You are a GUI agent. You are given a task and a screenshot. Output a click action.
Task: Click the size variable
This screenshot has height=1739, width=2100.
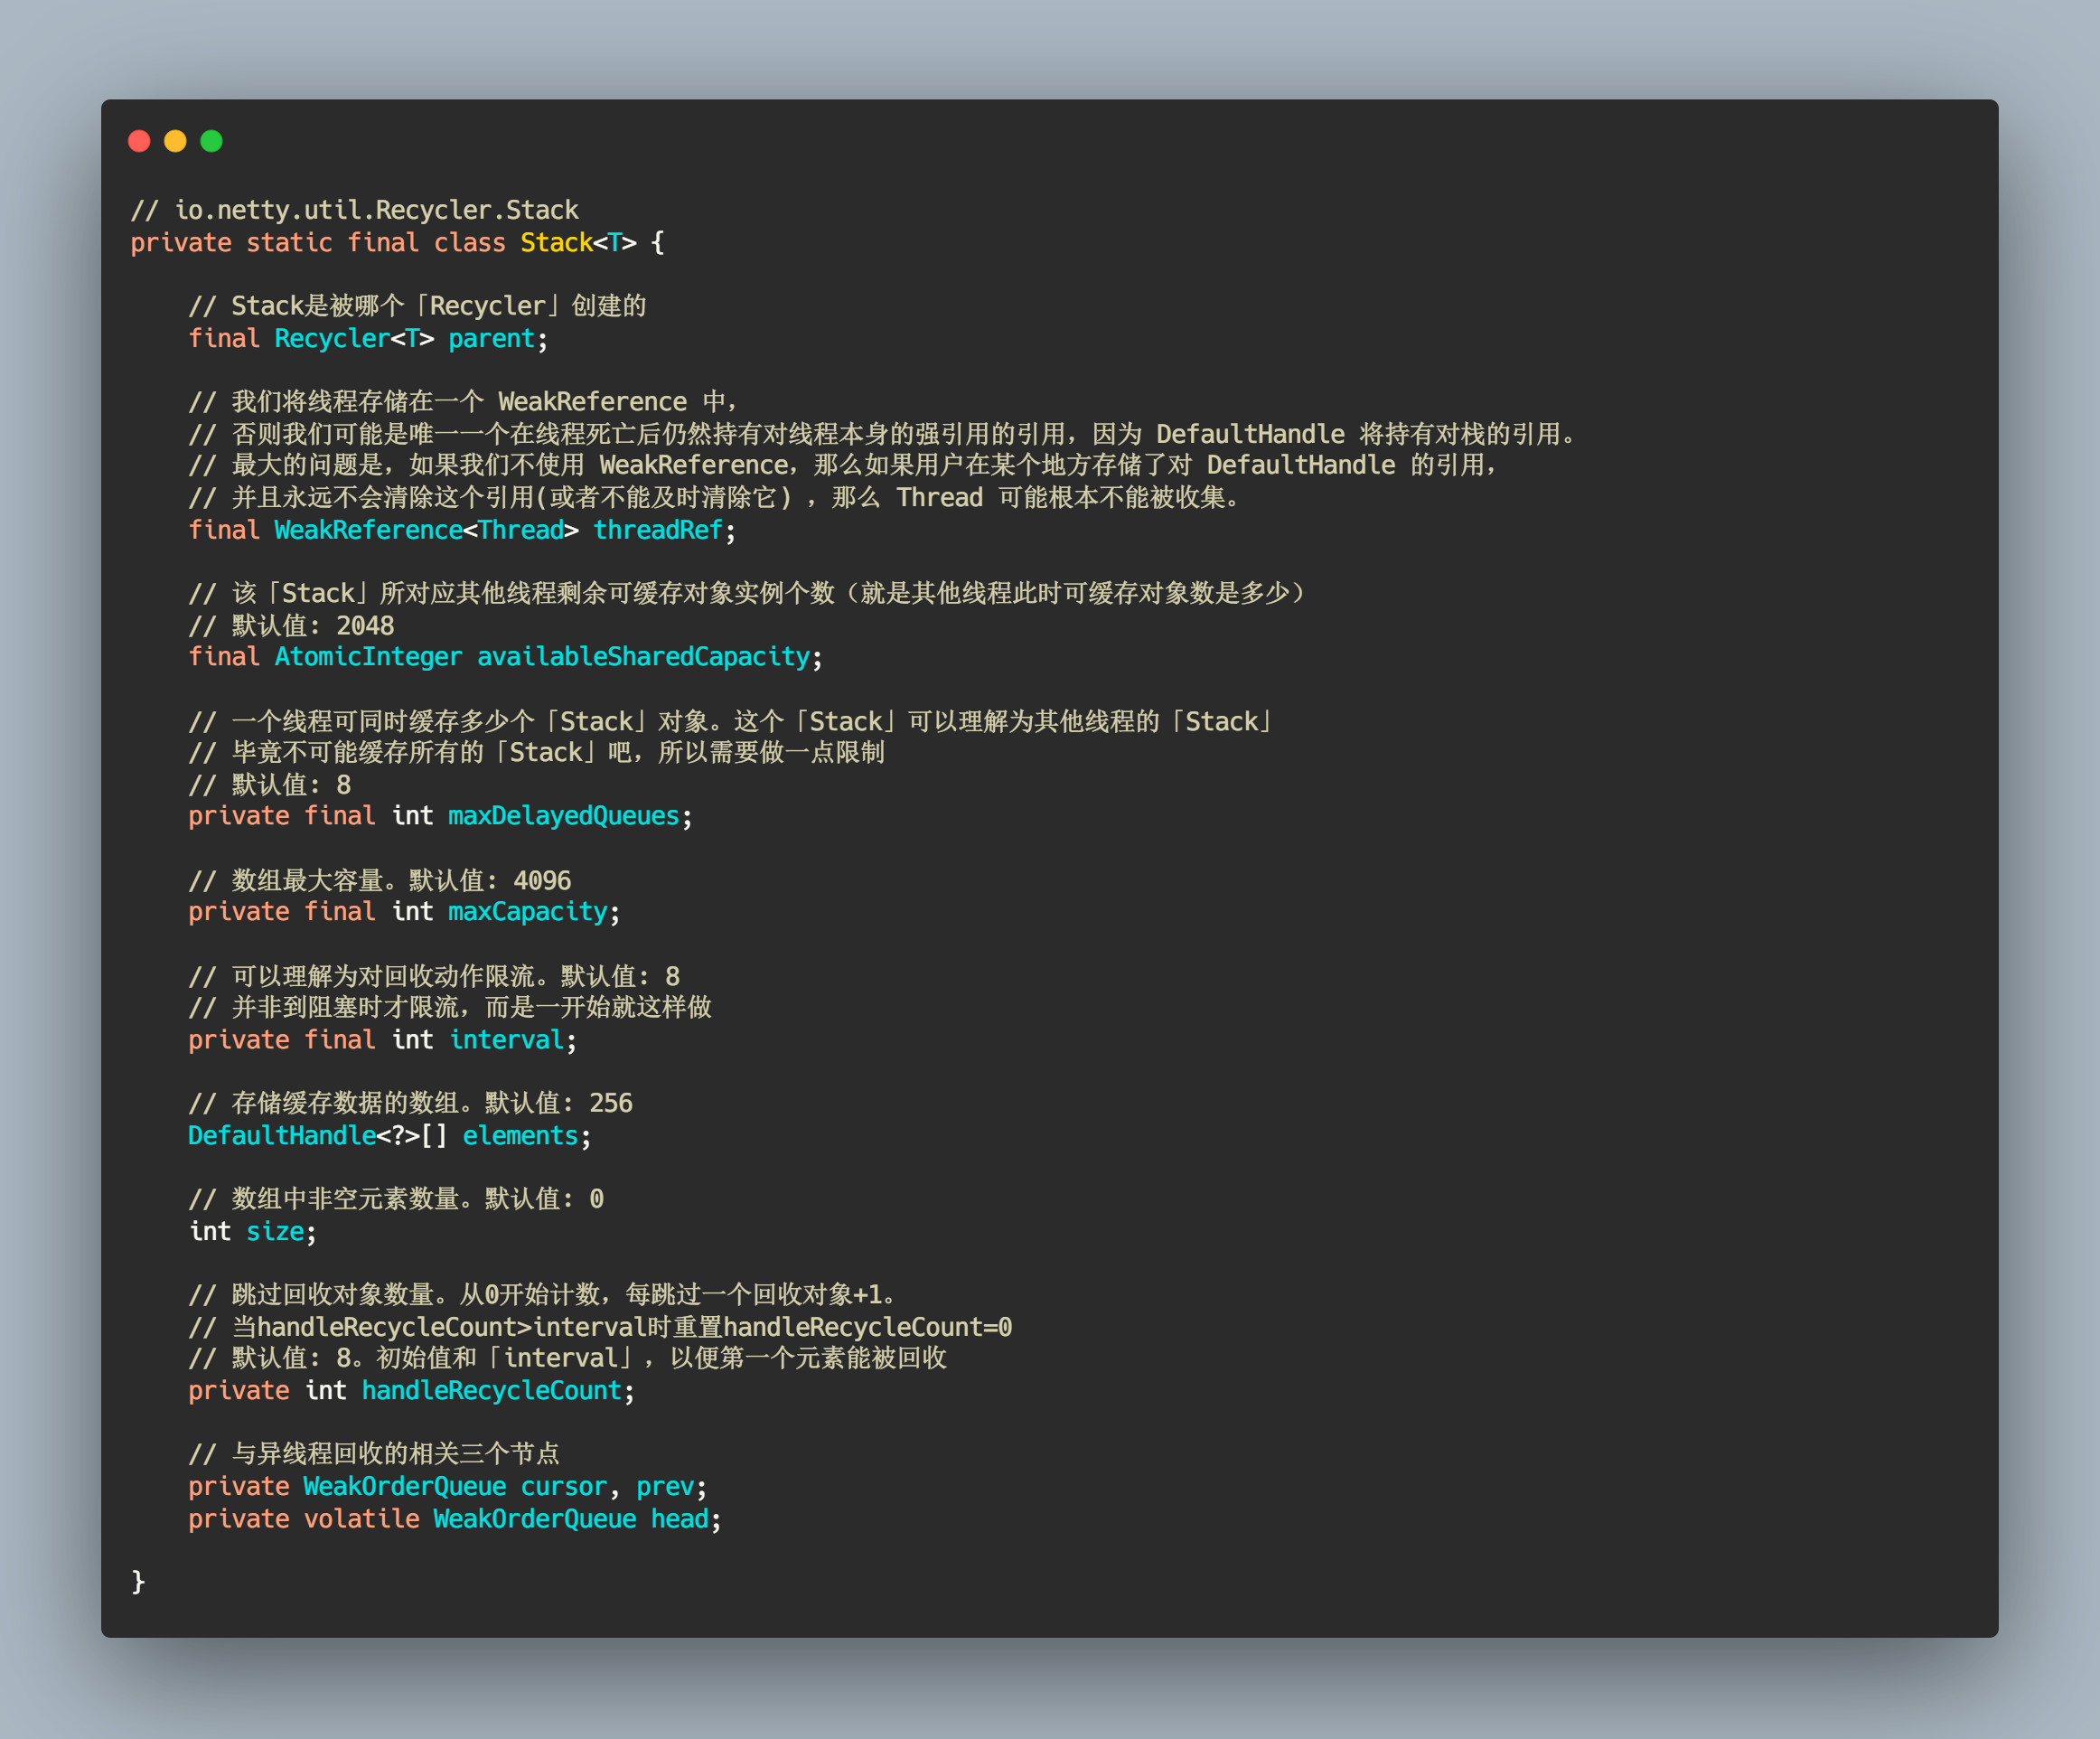(275, 1232)
